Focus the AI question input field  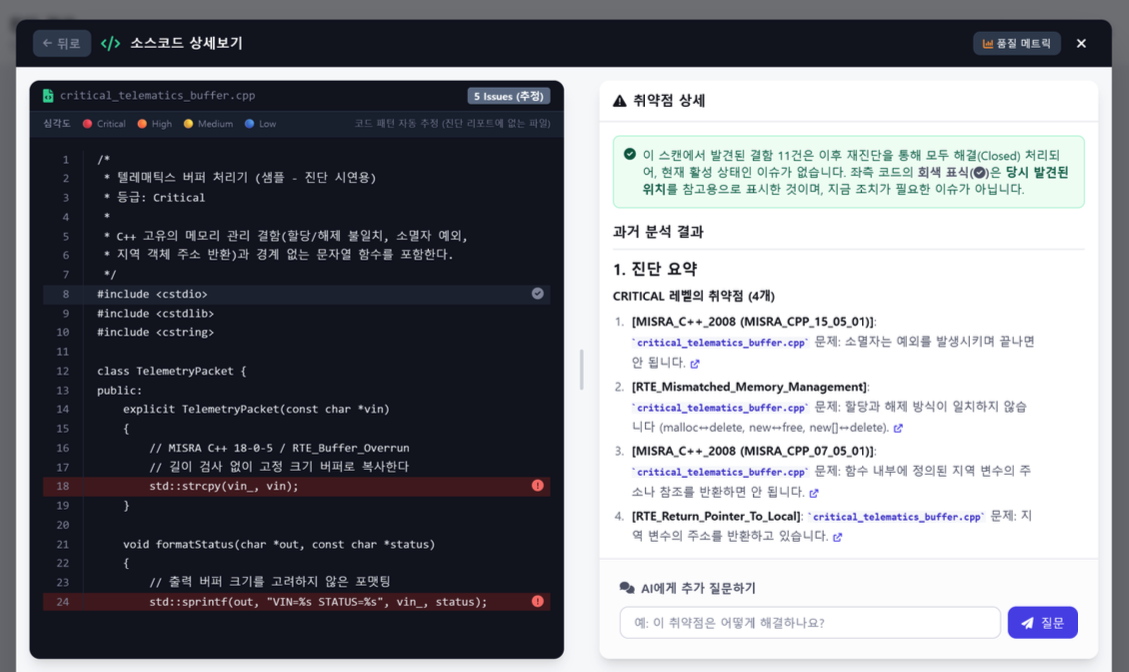pyautogui.click(x=810, y=622)
